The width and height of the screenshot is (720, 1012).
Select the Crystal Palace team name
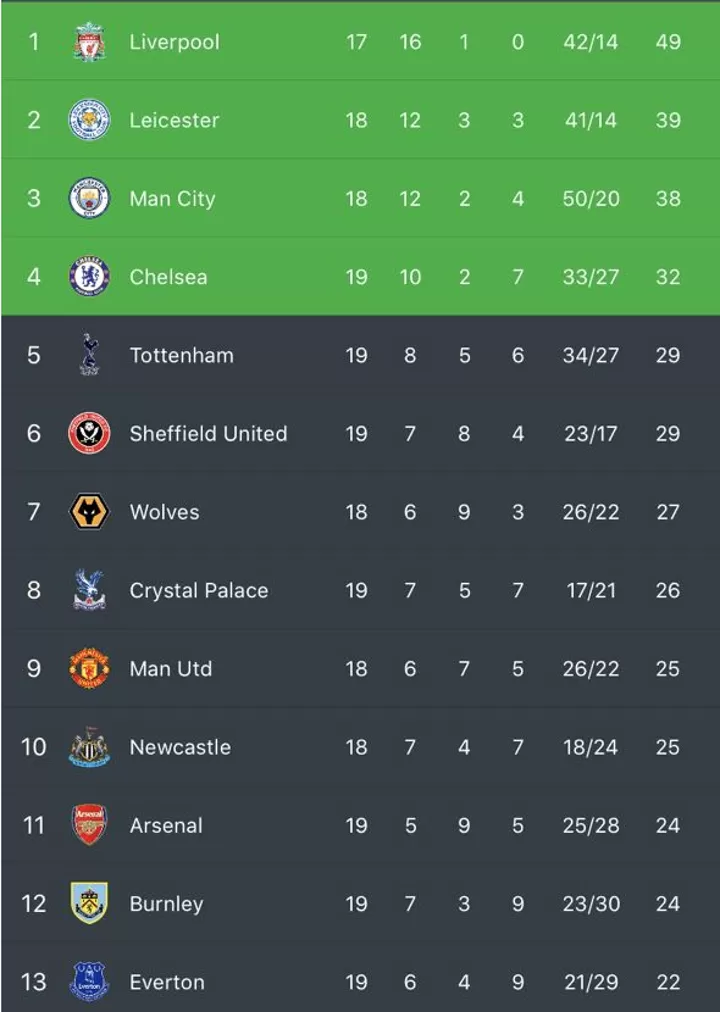tap(198, 590)
